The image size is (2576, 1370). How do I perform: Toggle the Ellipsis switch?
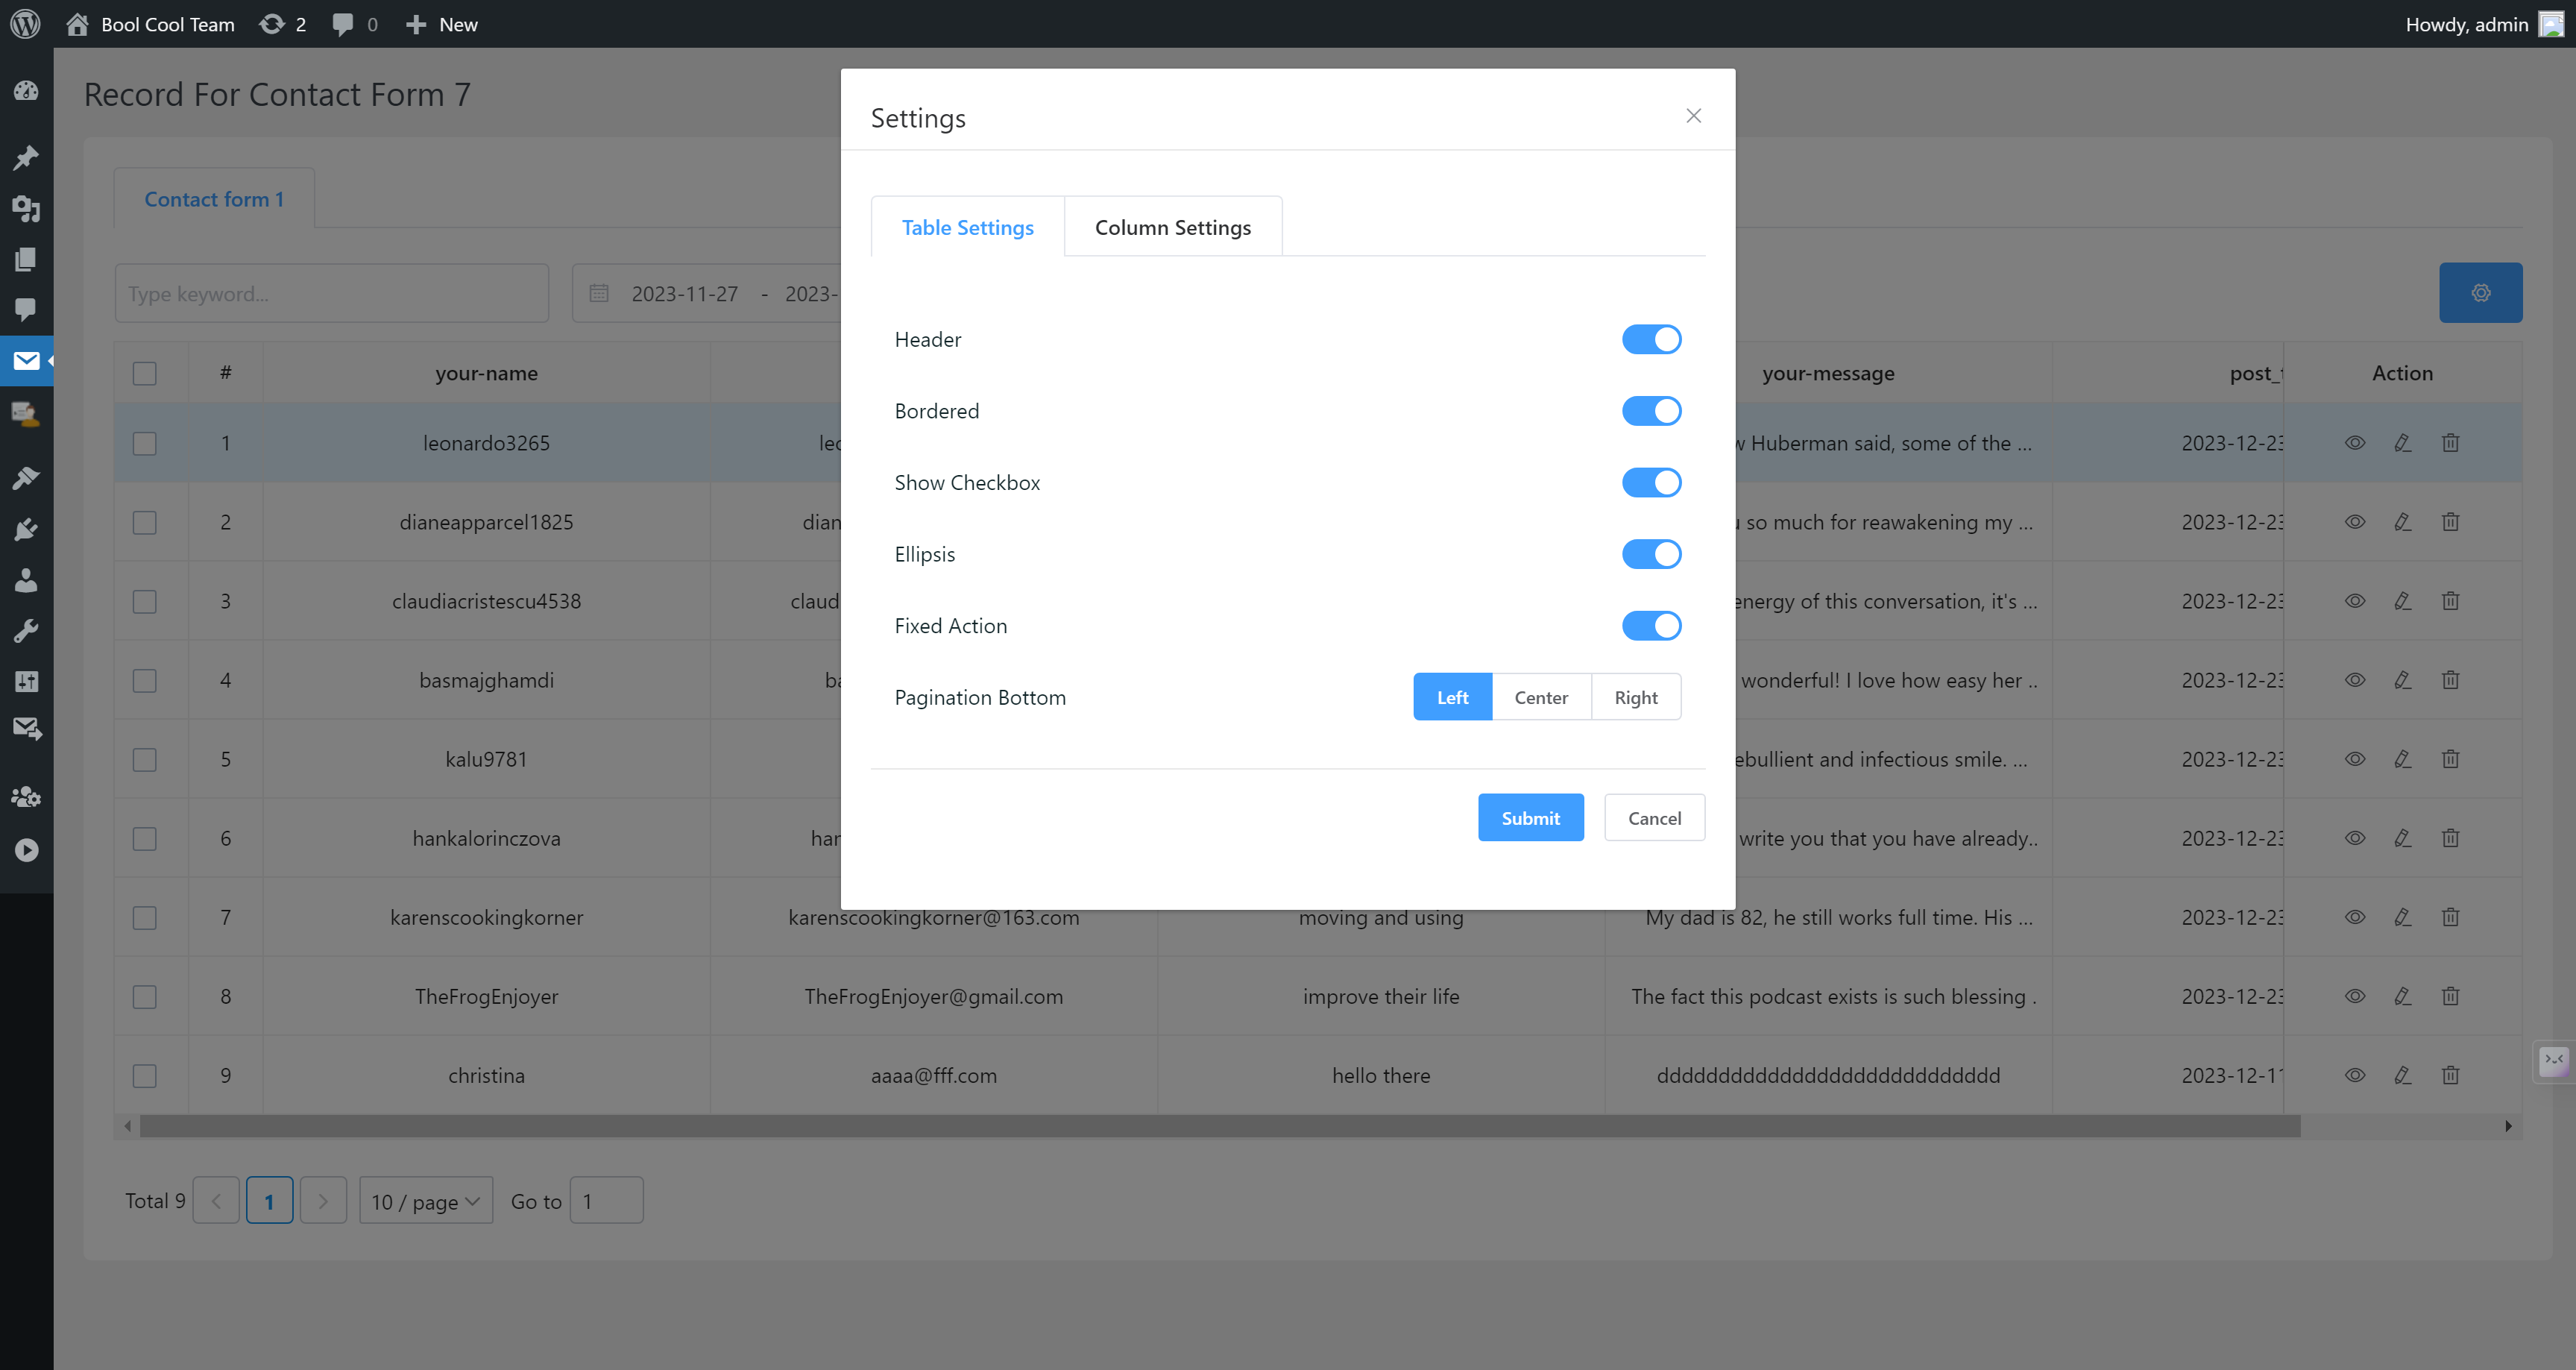click(x=1651, y=554)
